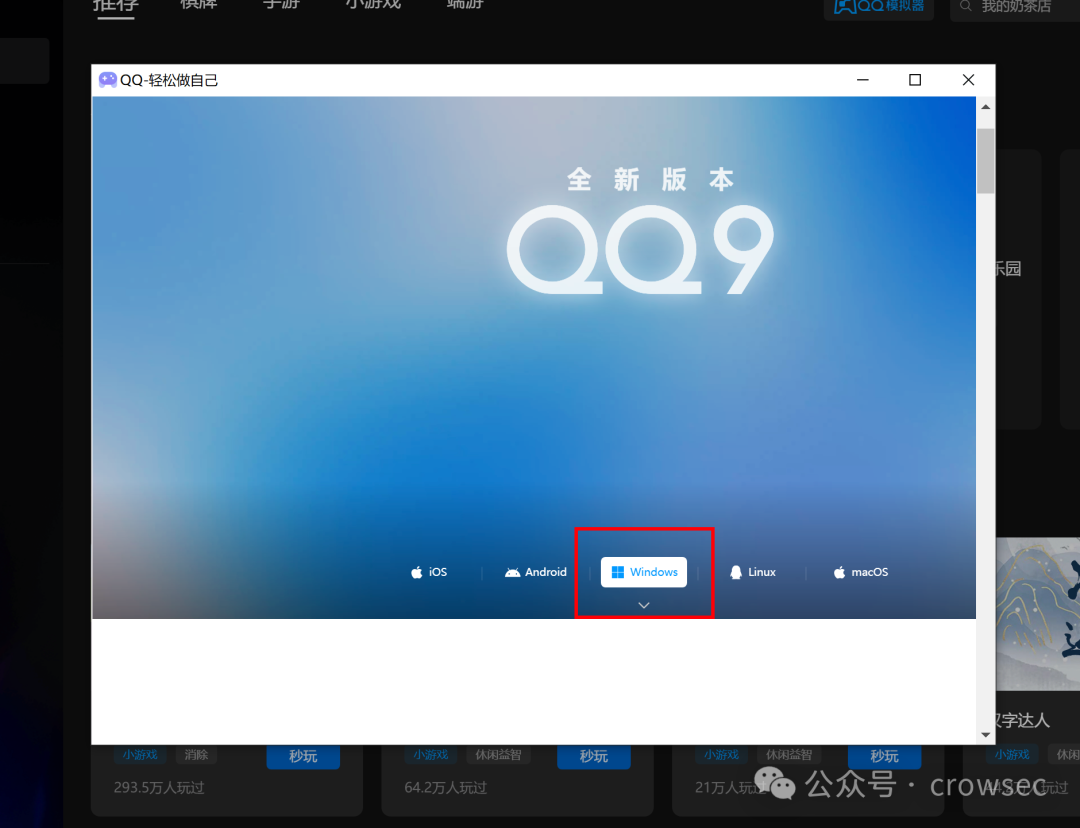Open the 棋牌 tab in the background game center
Screen dimensions: 1080x828
198,4
